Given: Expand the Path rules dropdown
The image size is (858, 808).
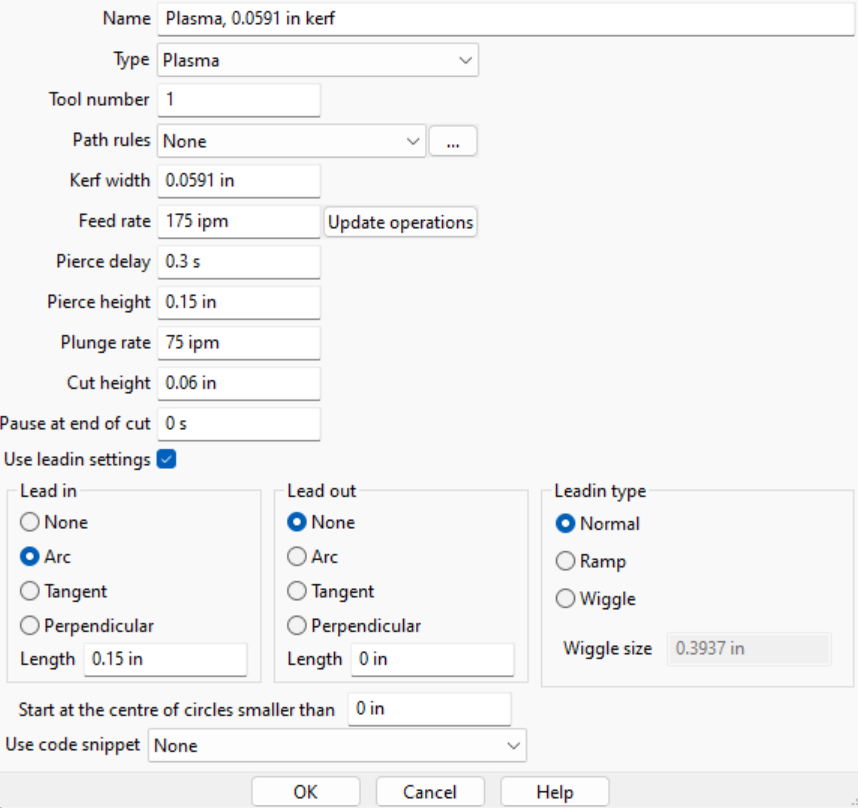Looking at the screenshot, I should pos(291,141).
